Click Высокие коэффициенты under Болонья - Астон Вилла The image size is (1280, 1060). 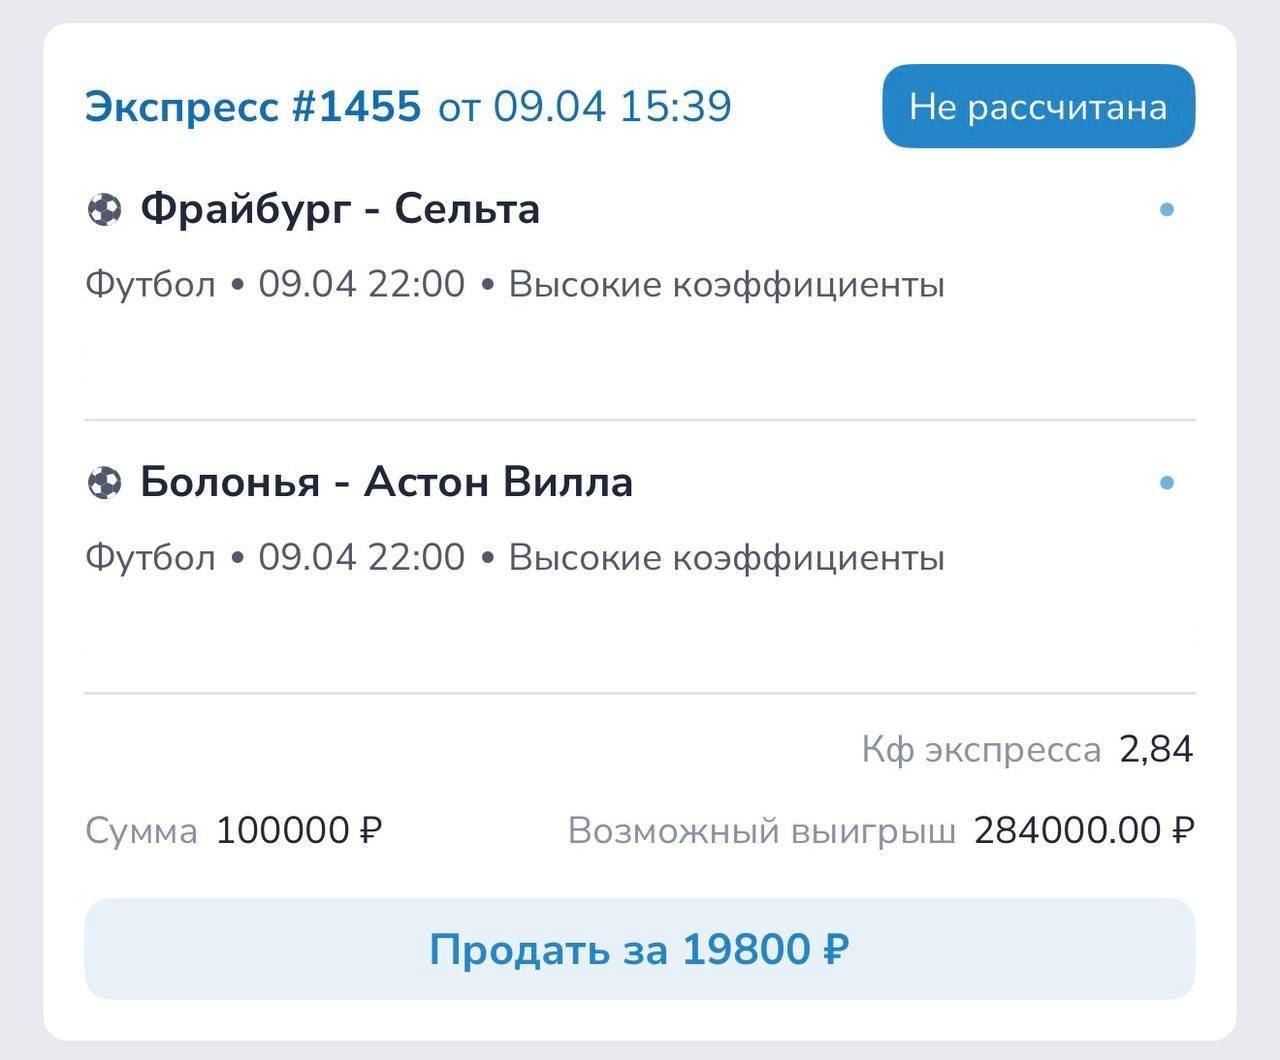(x=727, y=557)
